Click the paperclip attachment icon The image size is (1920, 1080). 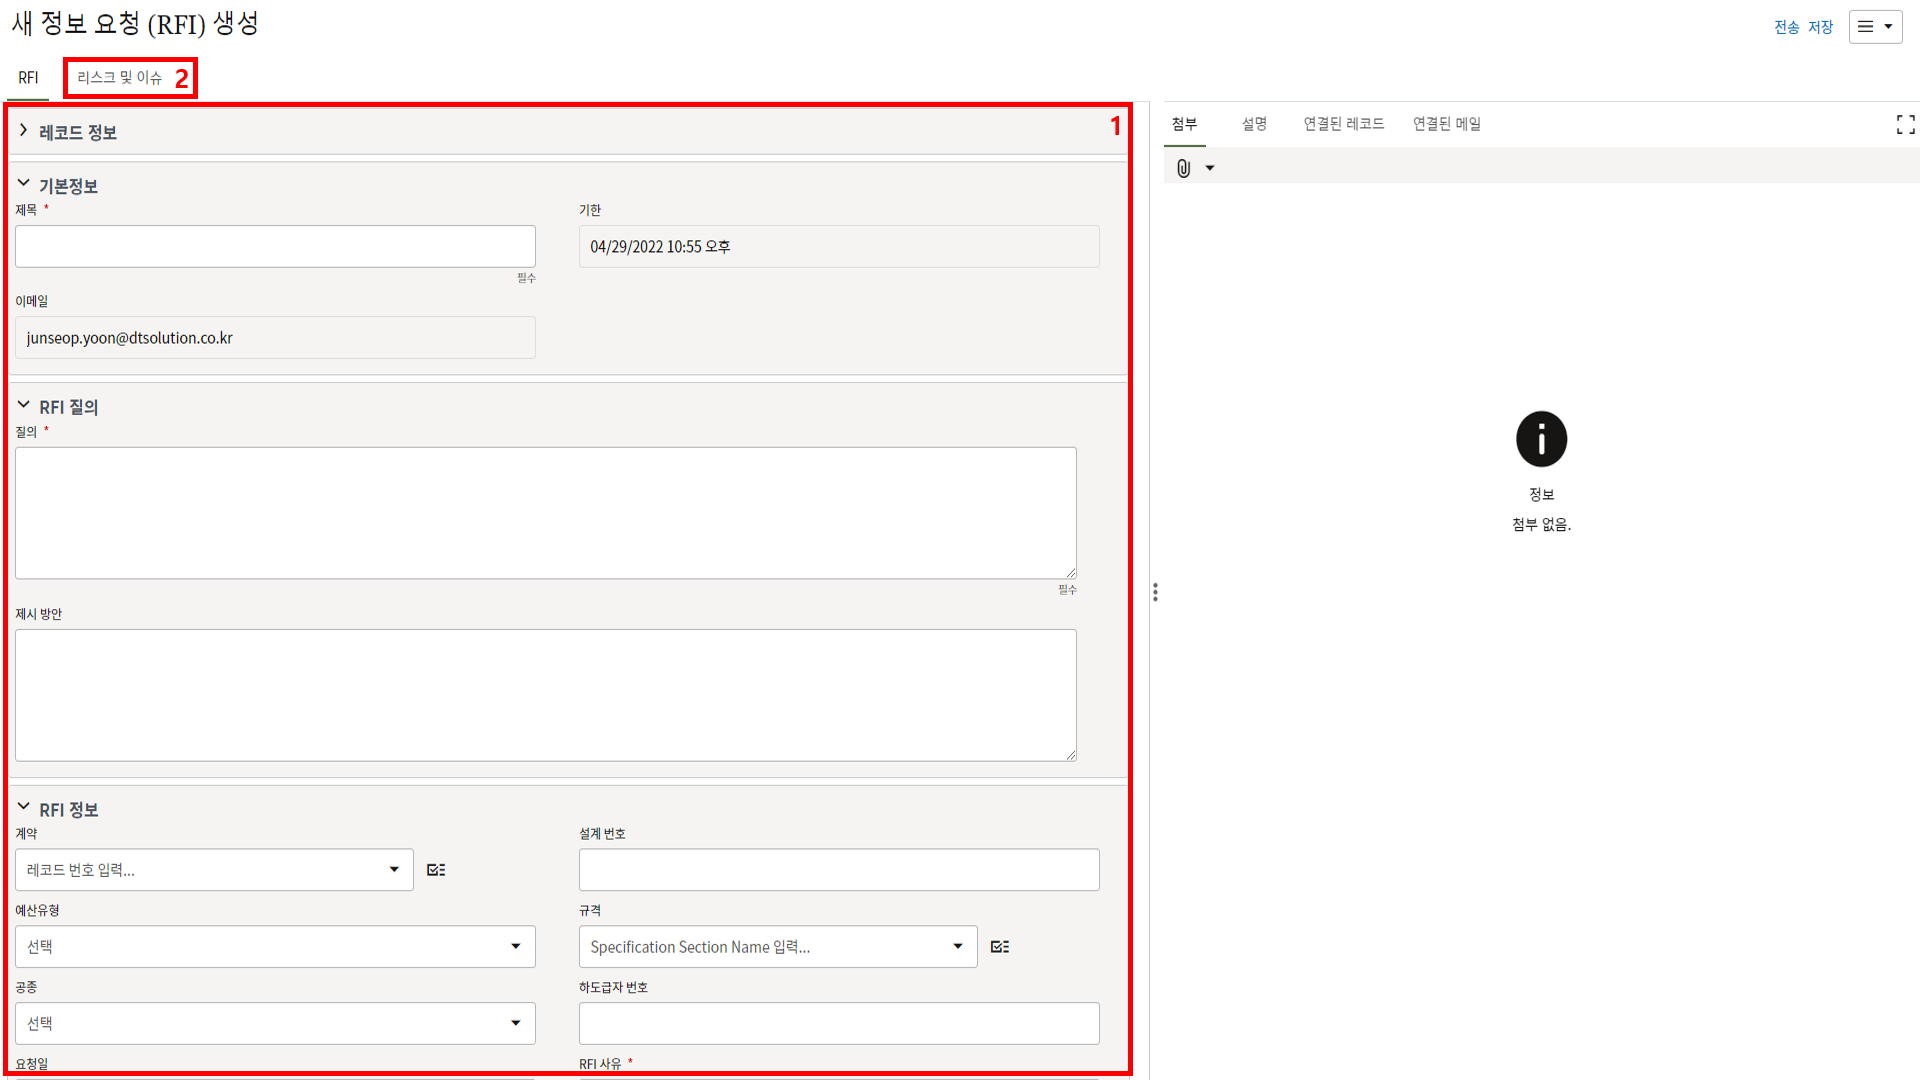[x=1183, y=168]
